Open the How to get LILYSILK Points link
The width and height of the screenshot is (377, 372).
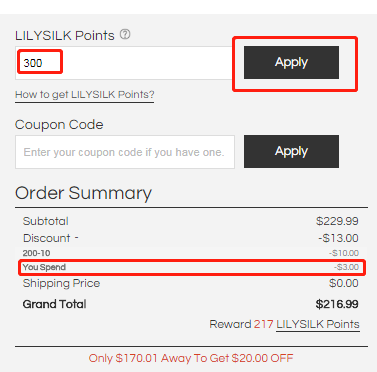click(x=84, y=95)
